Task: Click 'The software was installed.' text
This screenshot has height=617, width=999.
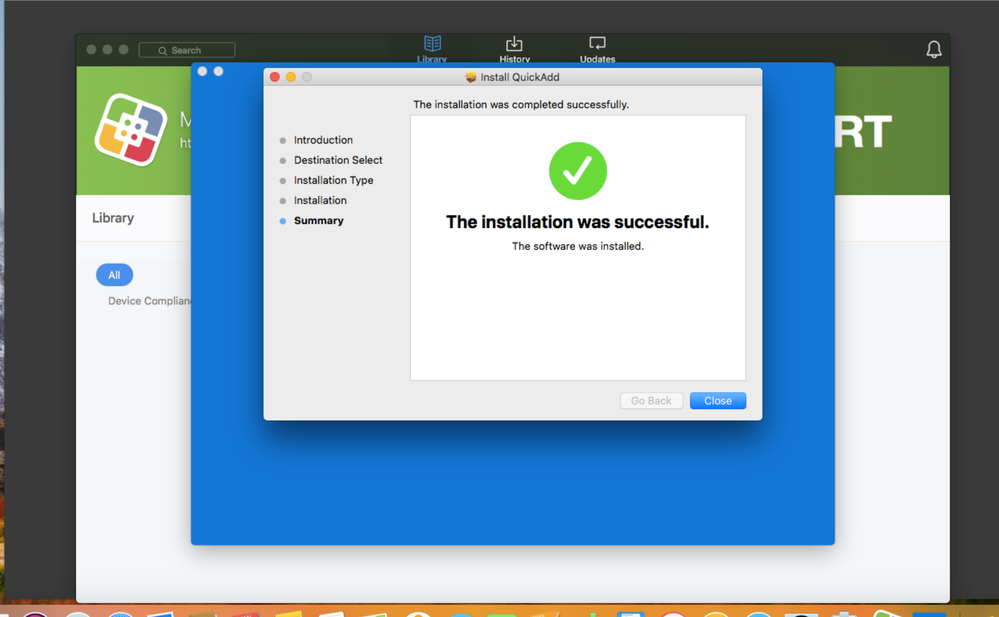Action: click(x=578, y=246)
